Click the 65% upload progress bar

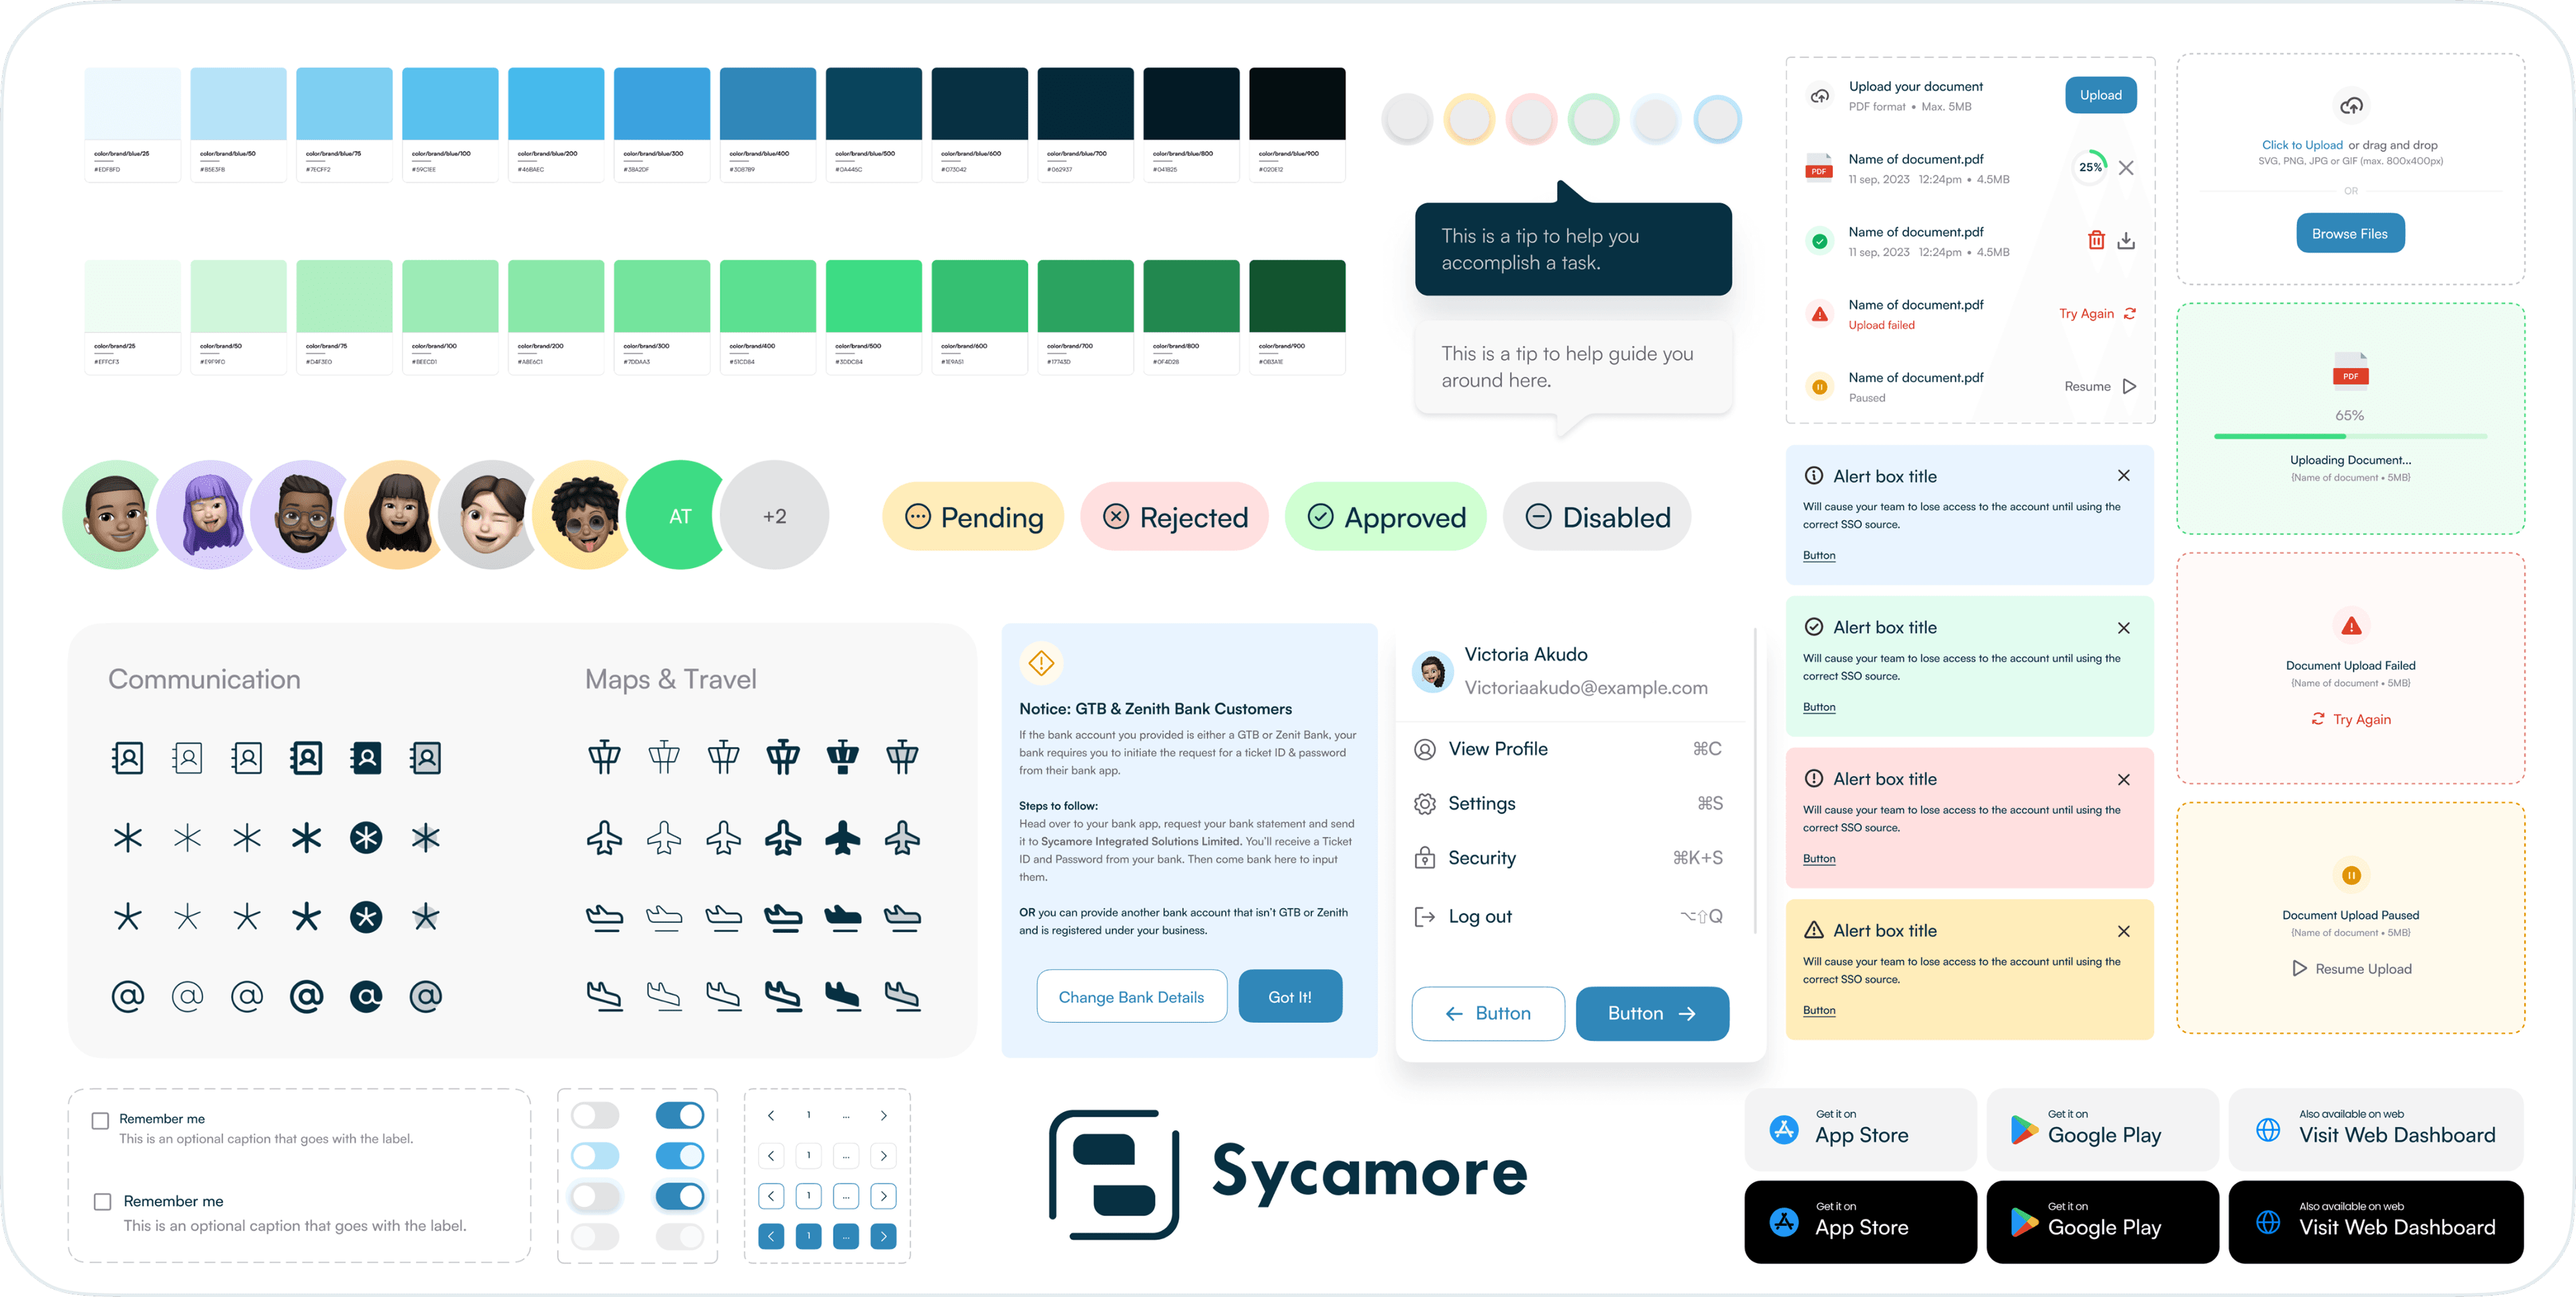click(x=2350, y=437)
